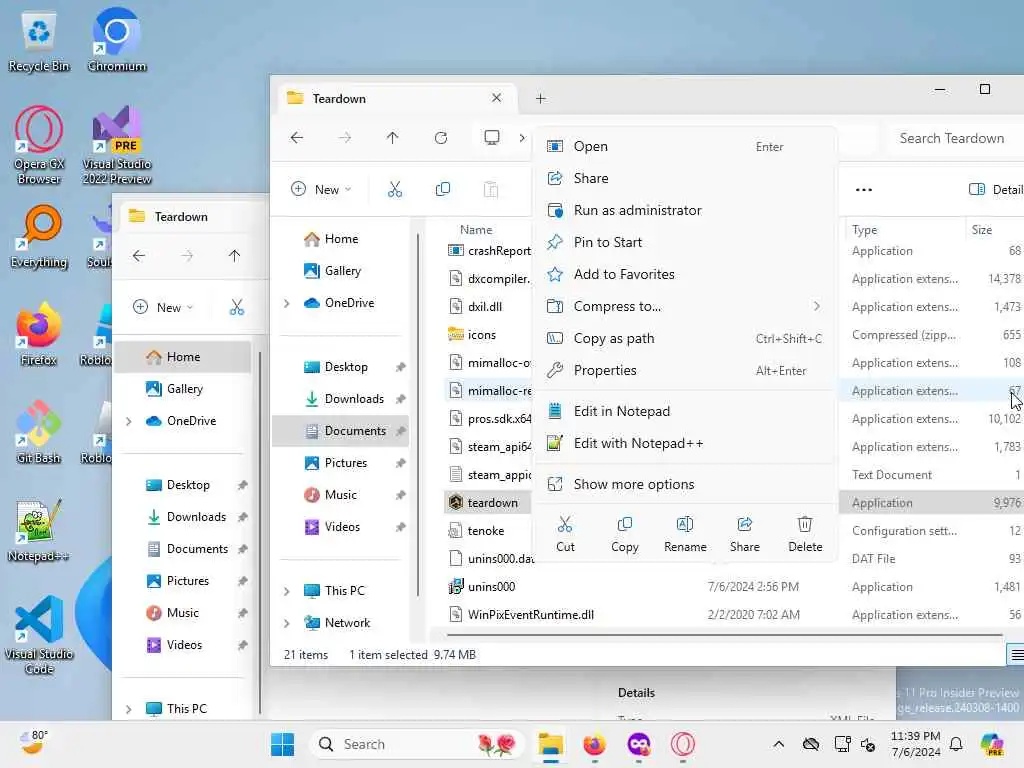Image resolution: width=1024 pixels, height=768 pixels.
Task: Open Everything desktop shortcut
Action: pyautogui.click(x=39, y=236)
